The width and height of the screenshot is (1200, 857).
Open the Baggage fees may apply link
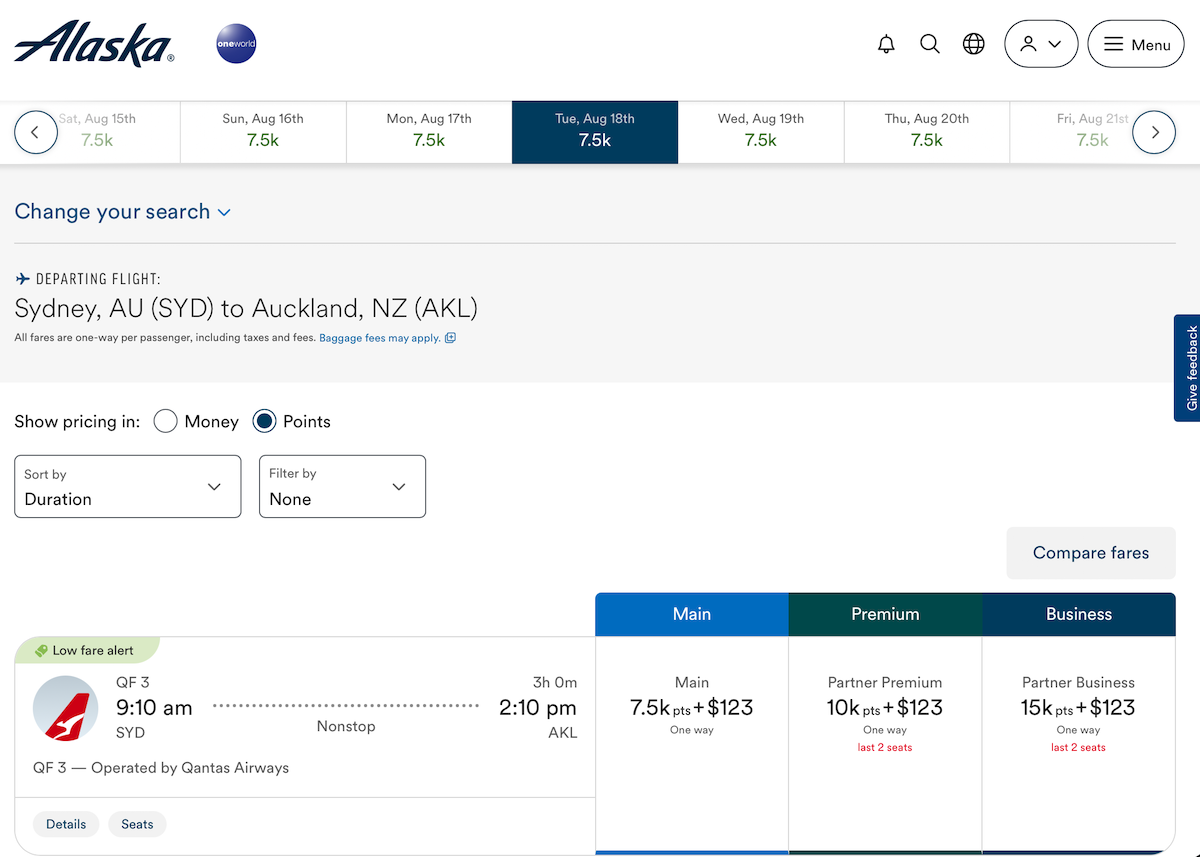coord(379,338)
